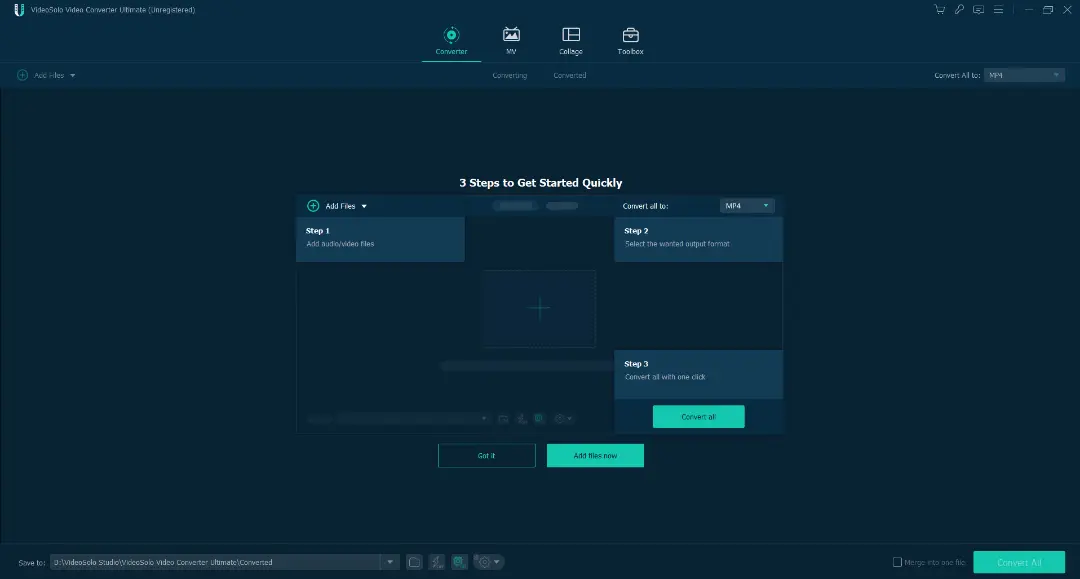Image resolution: width=1080 pixels, height=579 pixels.
Task: Click the Save to path field
Action: click(216, 562)
